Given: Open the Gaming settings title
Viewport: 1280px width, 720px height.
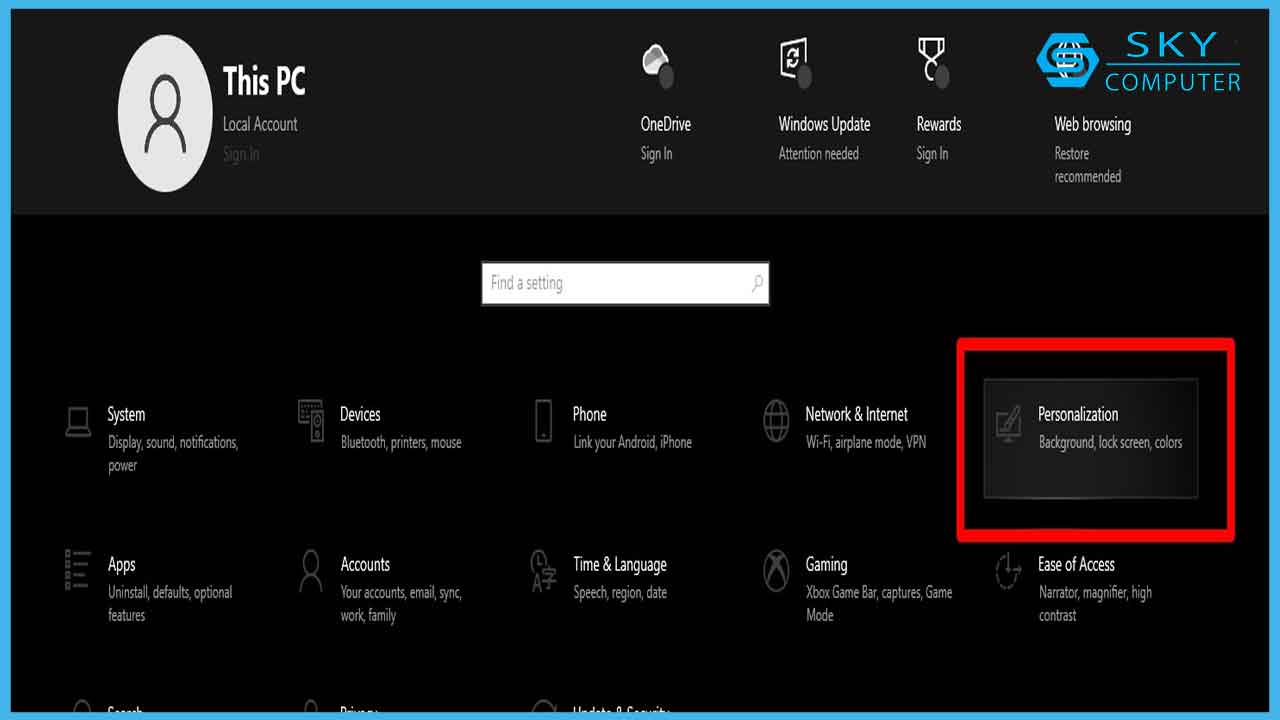Looking at the screenshot, I should tap(826, 565).
